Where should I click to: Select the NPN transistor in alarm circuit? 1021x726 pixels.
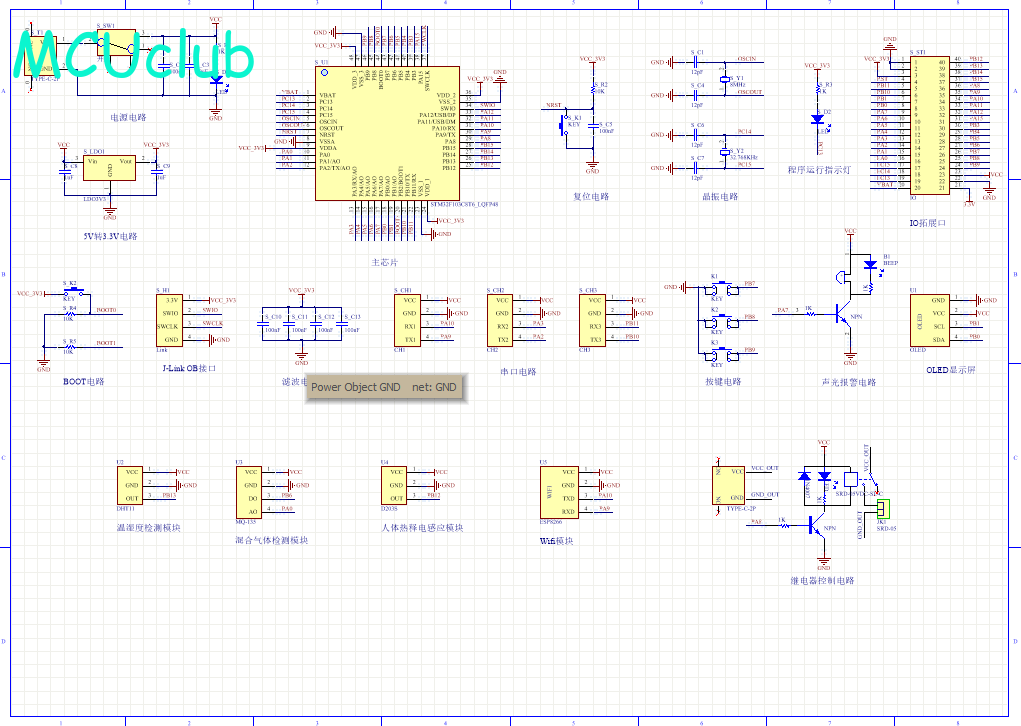pyautogui.click(x=844, y=315)
